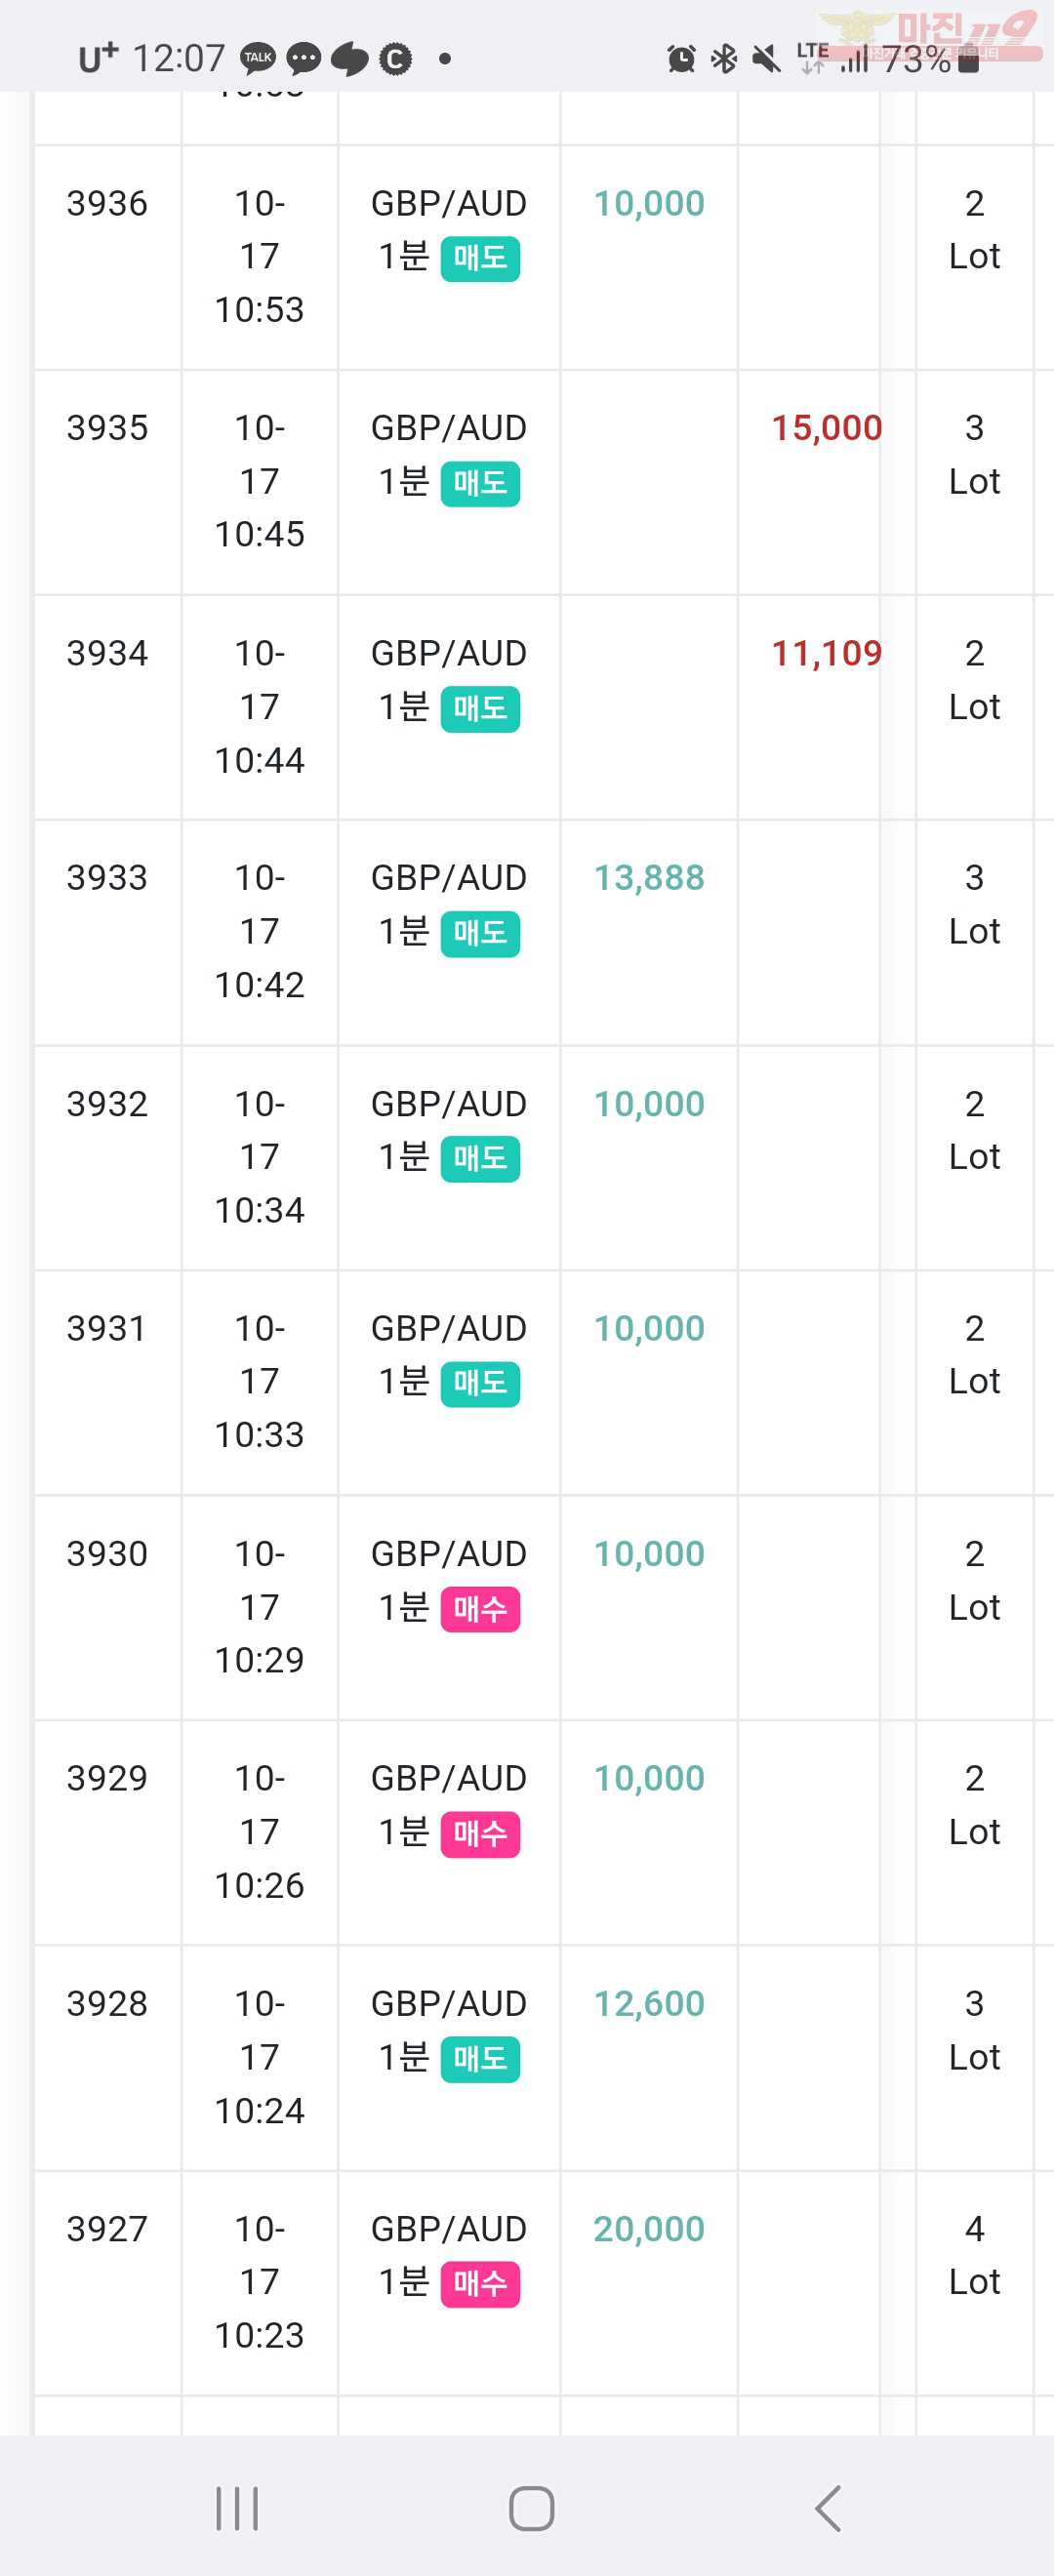Tap the 매수 badge in row 3927

tap(480, 2284)
